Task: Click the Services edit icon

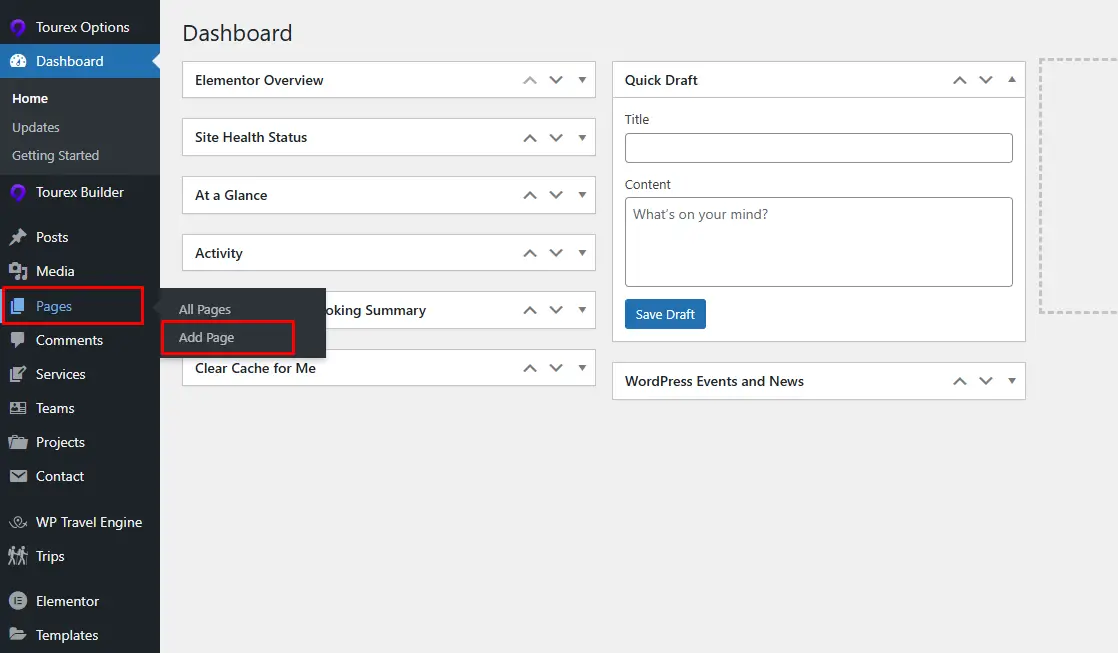Action: (x=18, y=374)
